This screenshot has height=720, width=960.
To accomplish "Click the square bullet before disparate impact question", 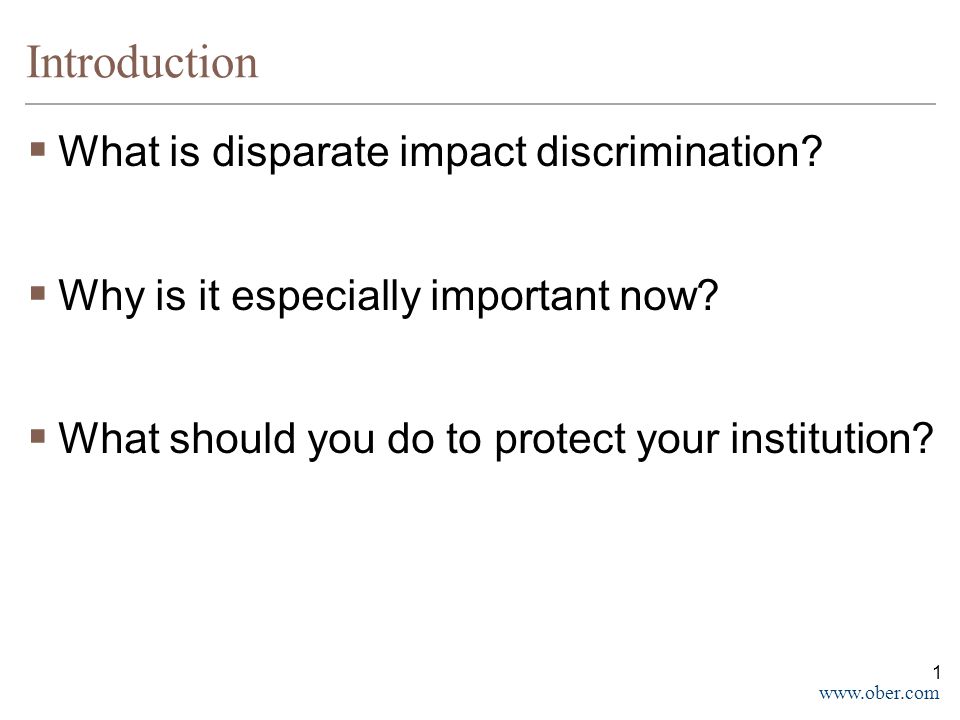I will pos(38,150).
